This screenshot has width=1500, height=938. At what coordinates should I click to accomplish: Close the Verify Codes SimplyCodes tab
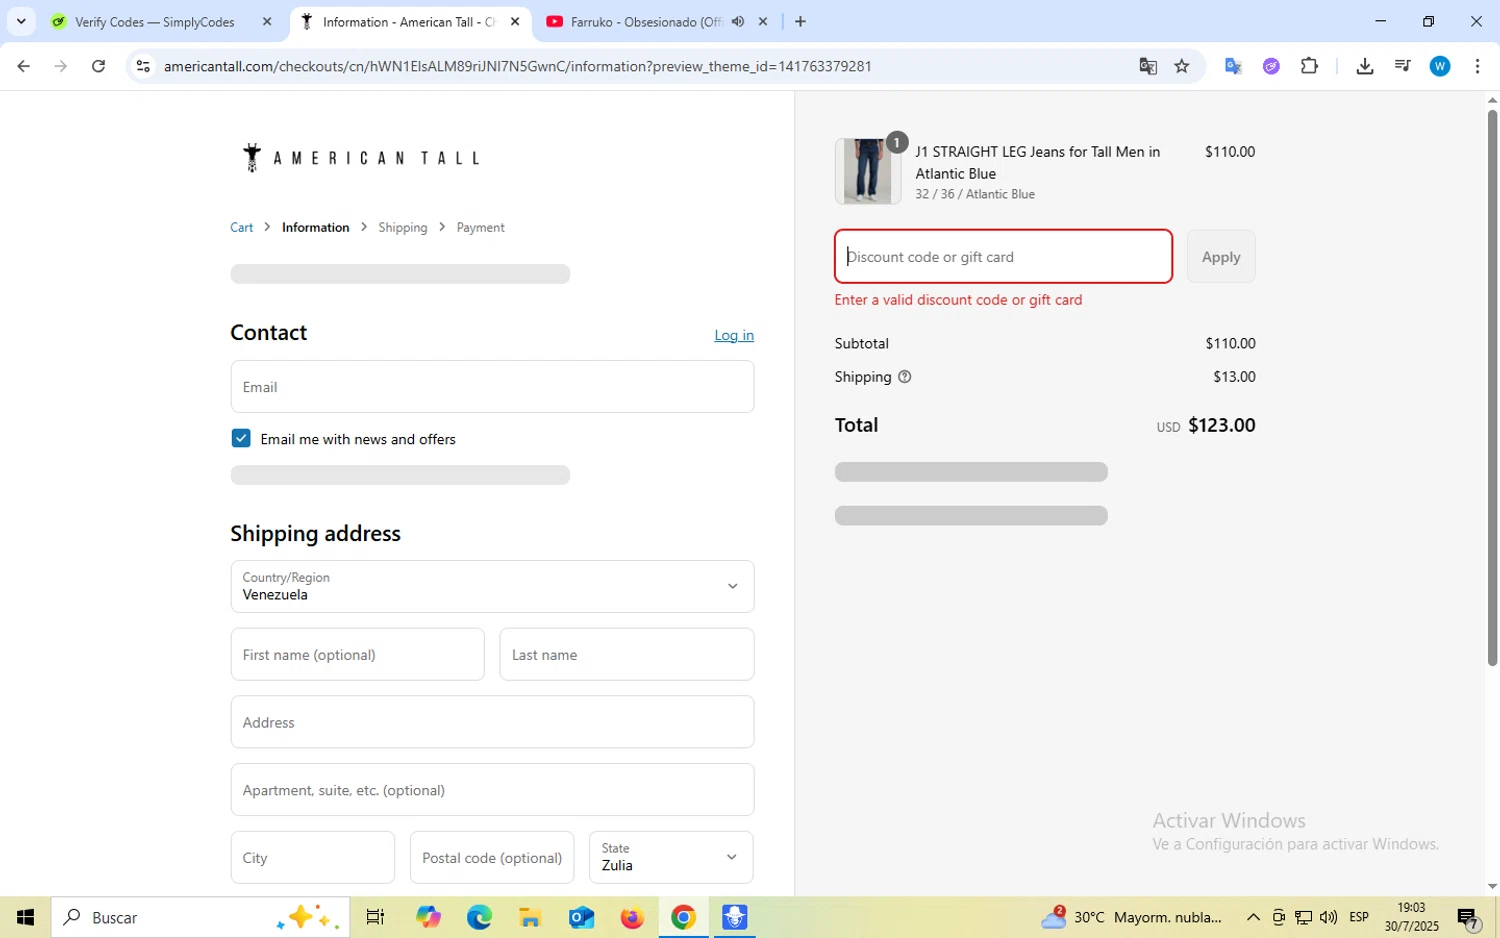(267, 21)
